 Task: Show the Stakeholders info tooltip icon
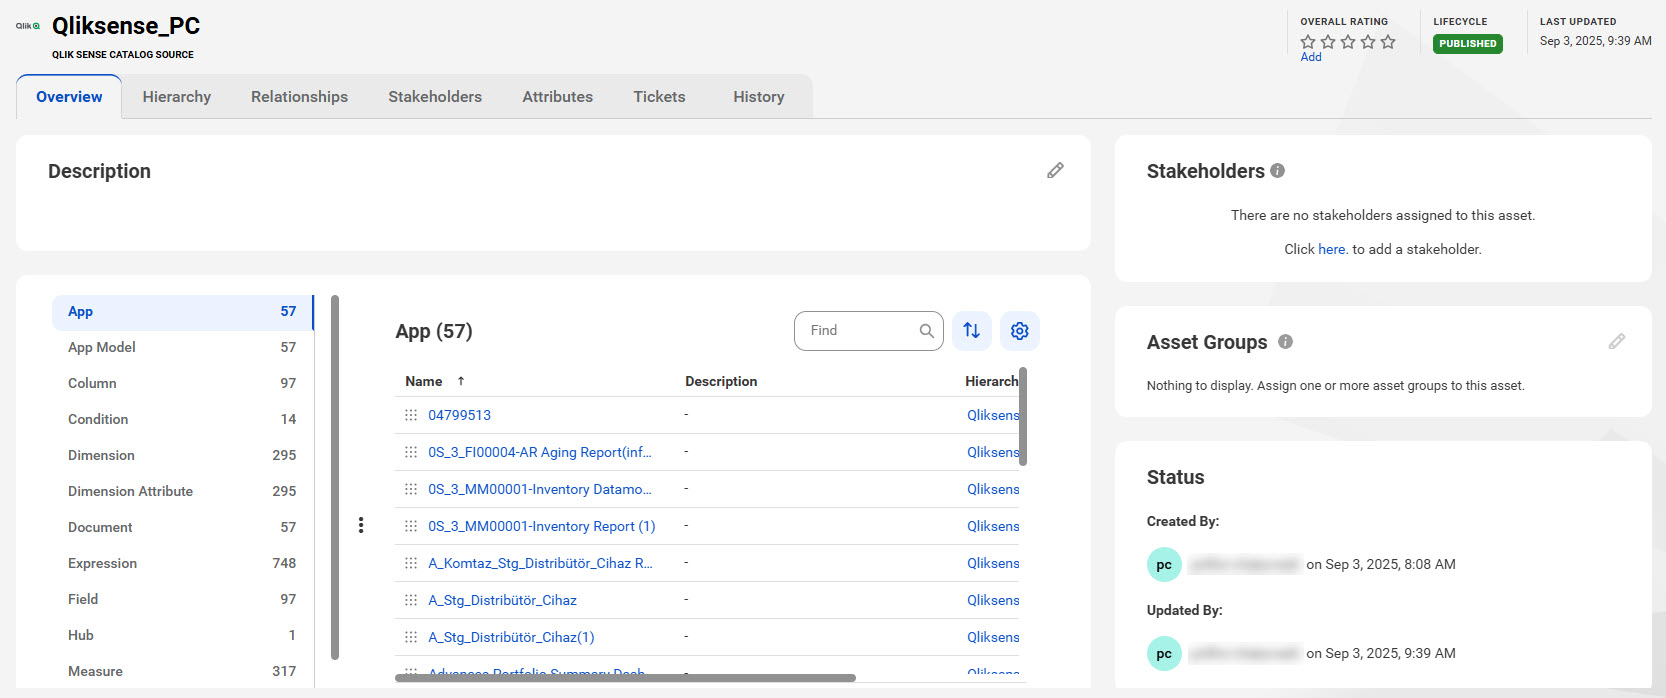[1278, 171]
